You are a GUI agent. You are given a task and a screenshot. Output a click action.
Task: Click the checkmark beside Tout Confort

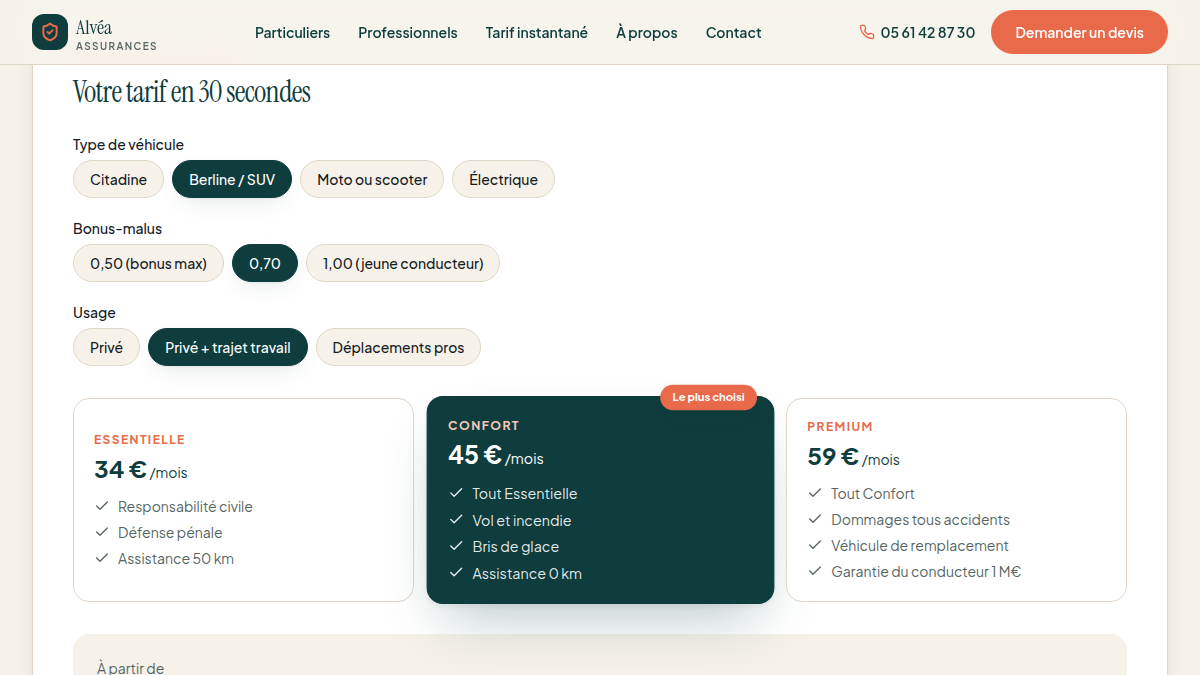[x=814, y=493]
